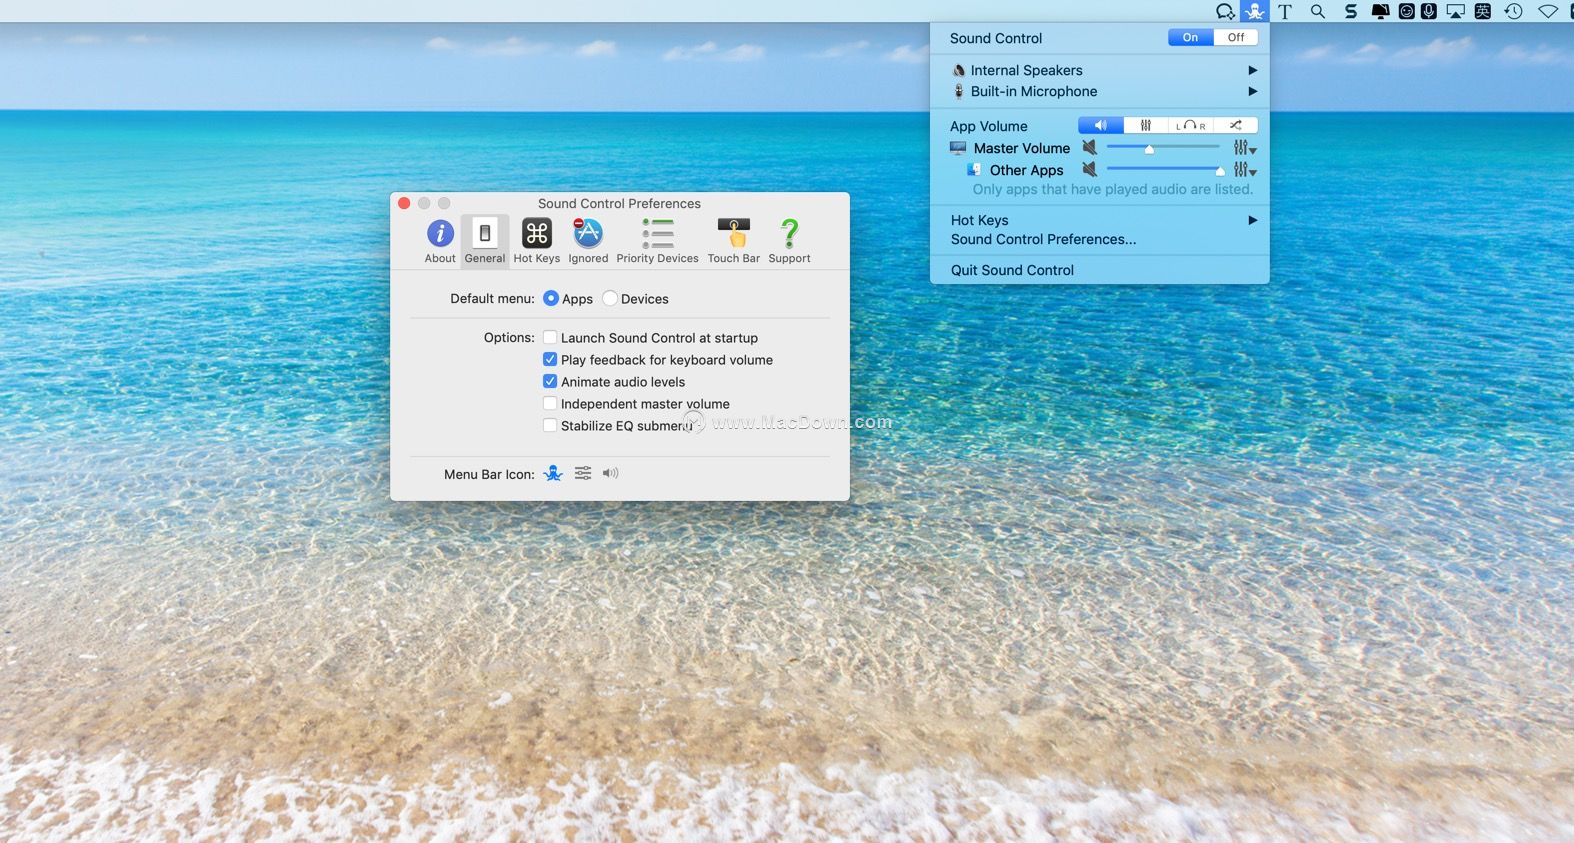
Task: Mute Other Apps audio
Action: click(1090, 170)
